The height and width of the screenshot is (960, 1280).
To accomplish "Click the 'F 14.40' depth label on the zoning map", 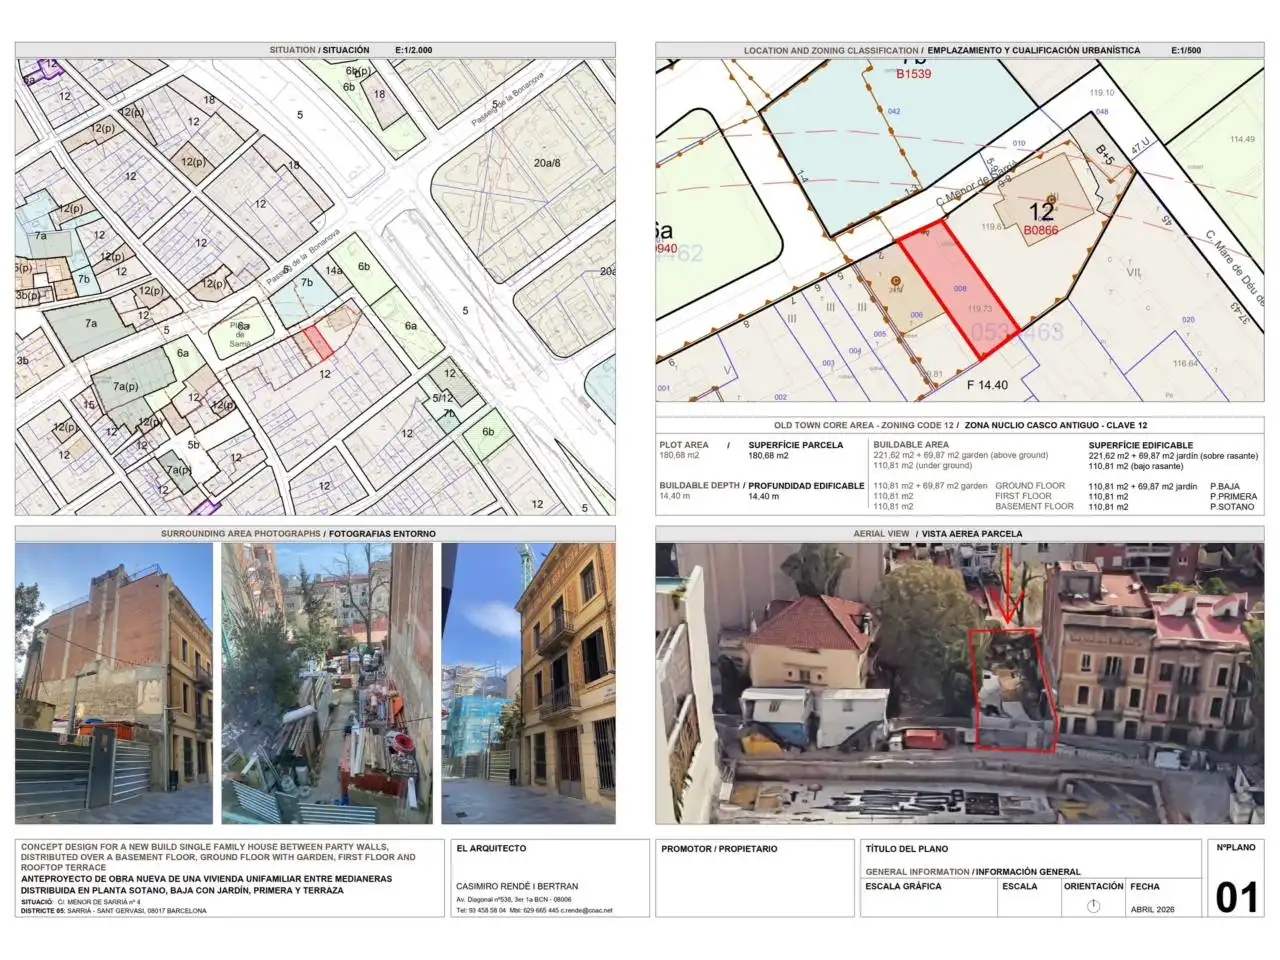I will click(987, 385).
